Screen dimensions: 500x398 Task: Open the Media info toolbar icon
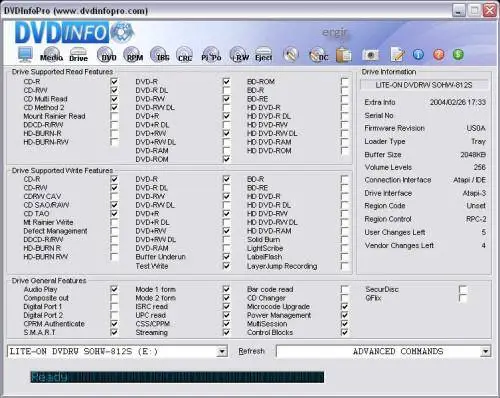pyautogui.click(x=51, y=54)
